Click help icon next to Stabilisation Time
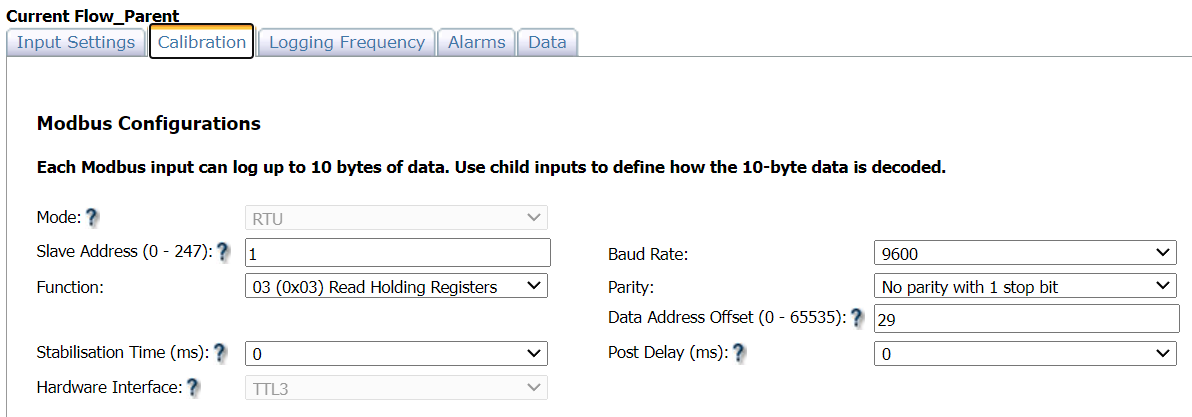The width and height of the screenshot is (1192, 417). point(221,353)
